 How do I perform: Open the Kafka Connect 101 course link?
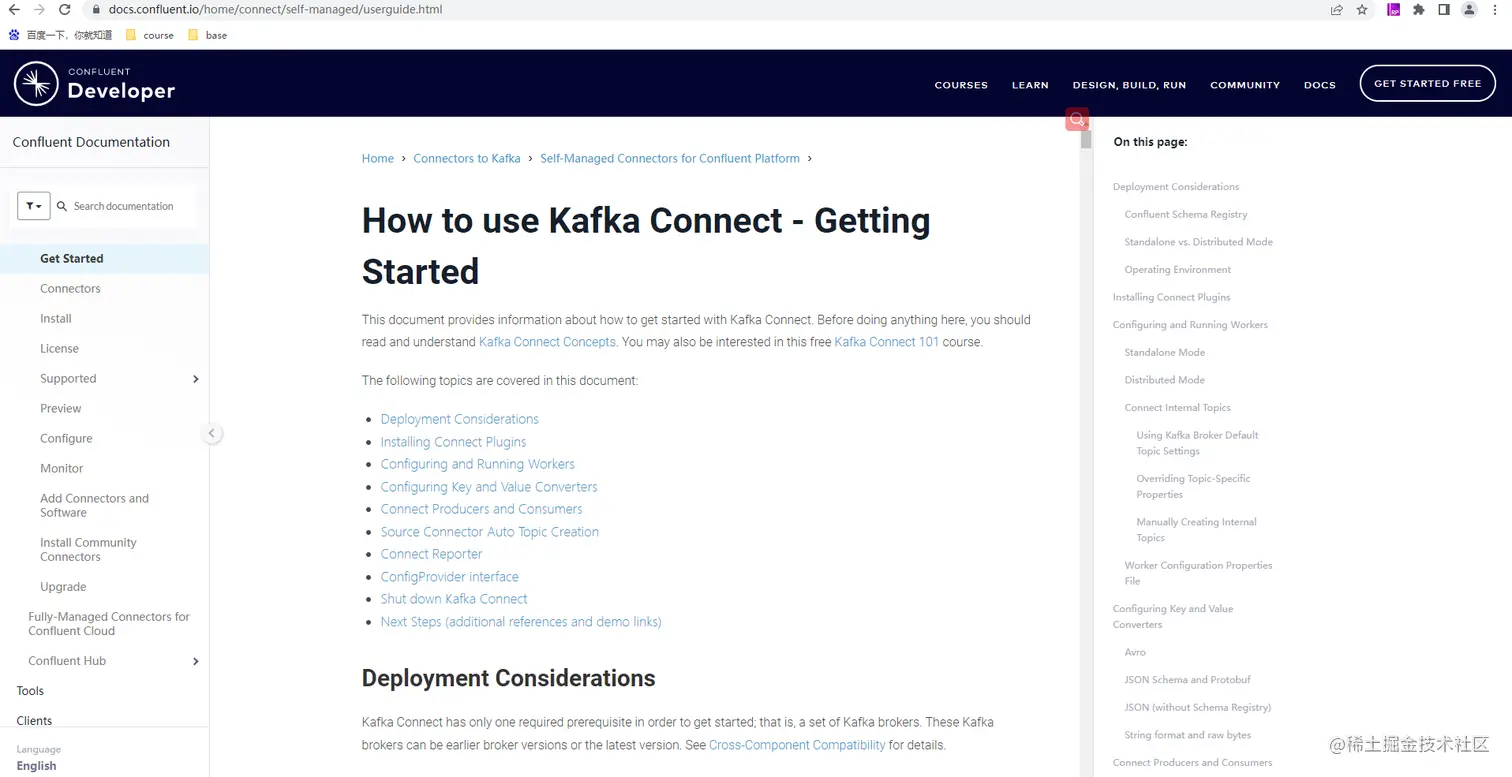coord(886,342)
